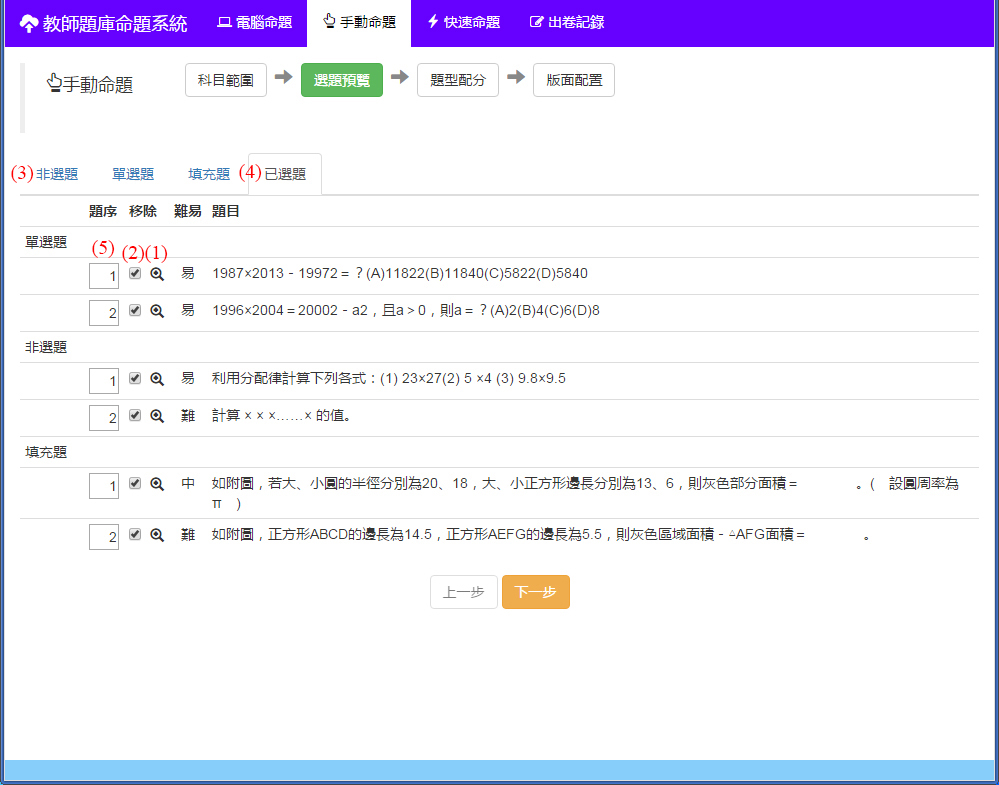Click the green 選題預覽 step button
This screenshot has height=785, width=999.
click(341, 80)
